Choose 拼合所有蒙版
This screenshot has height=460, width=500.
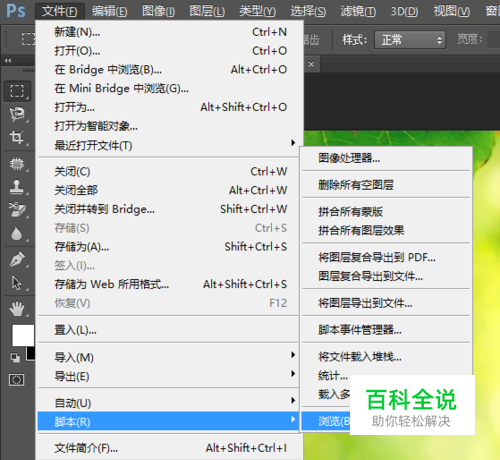386,211
